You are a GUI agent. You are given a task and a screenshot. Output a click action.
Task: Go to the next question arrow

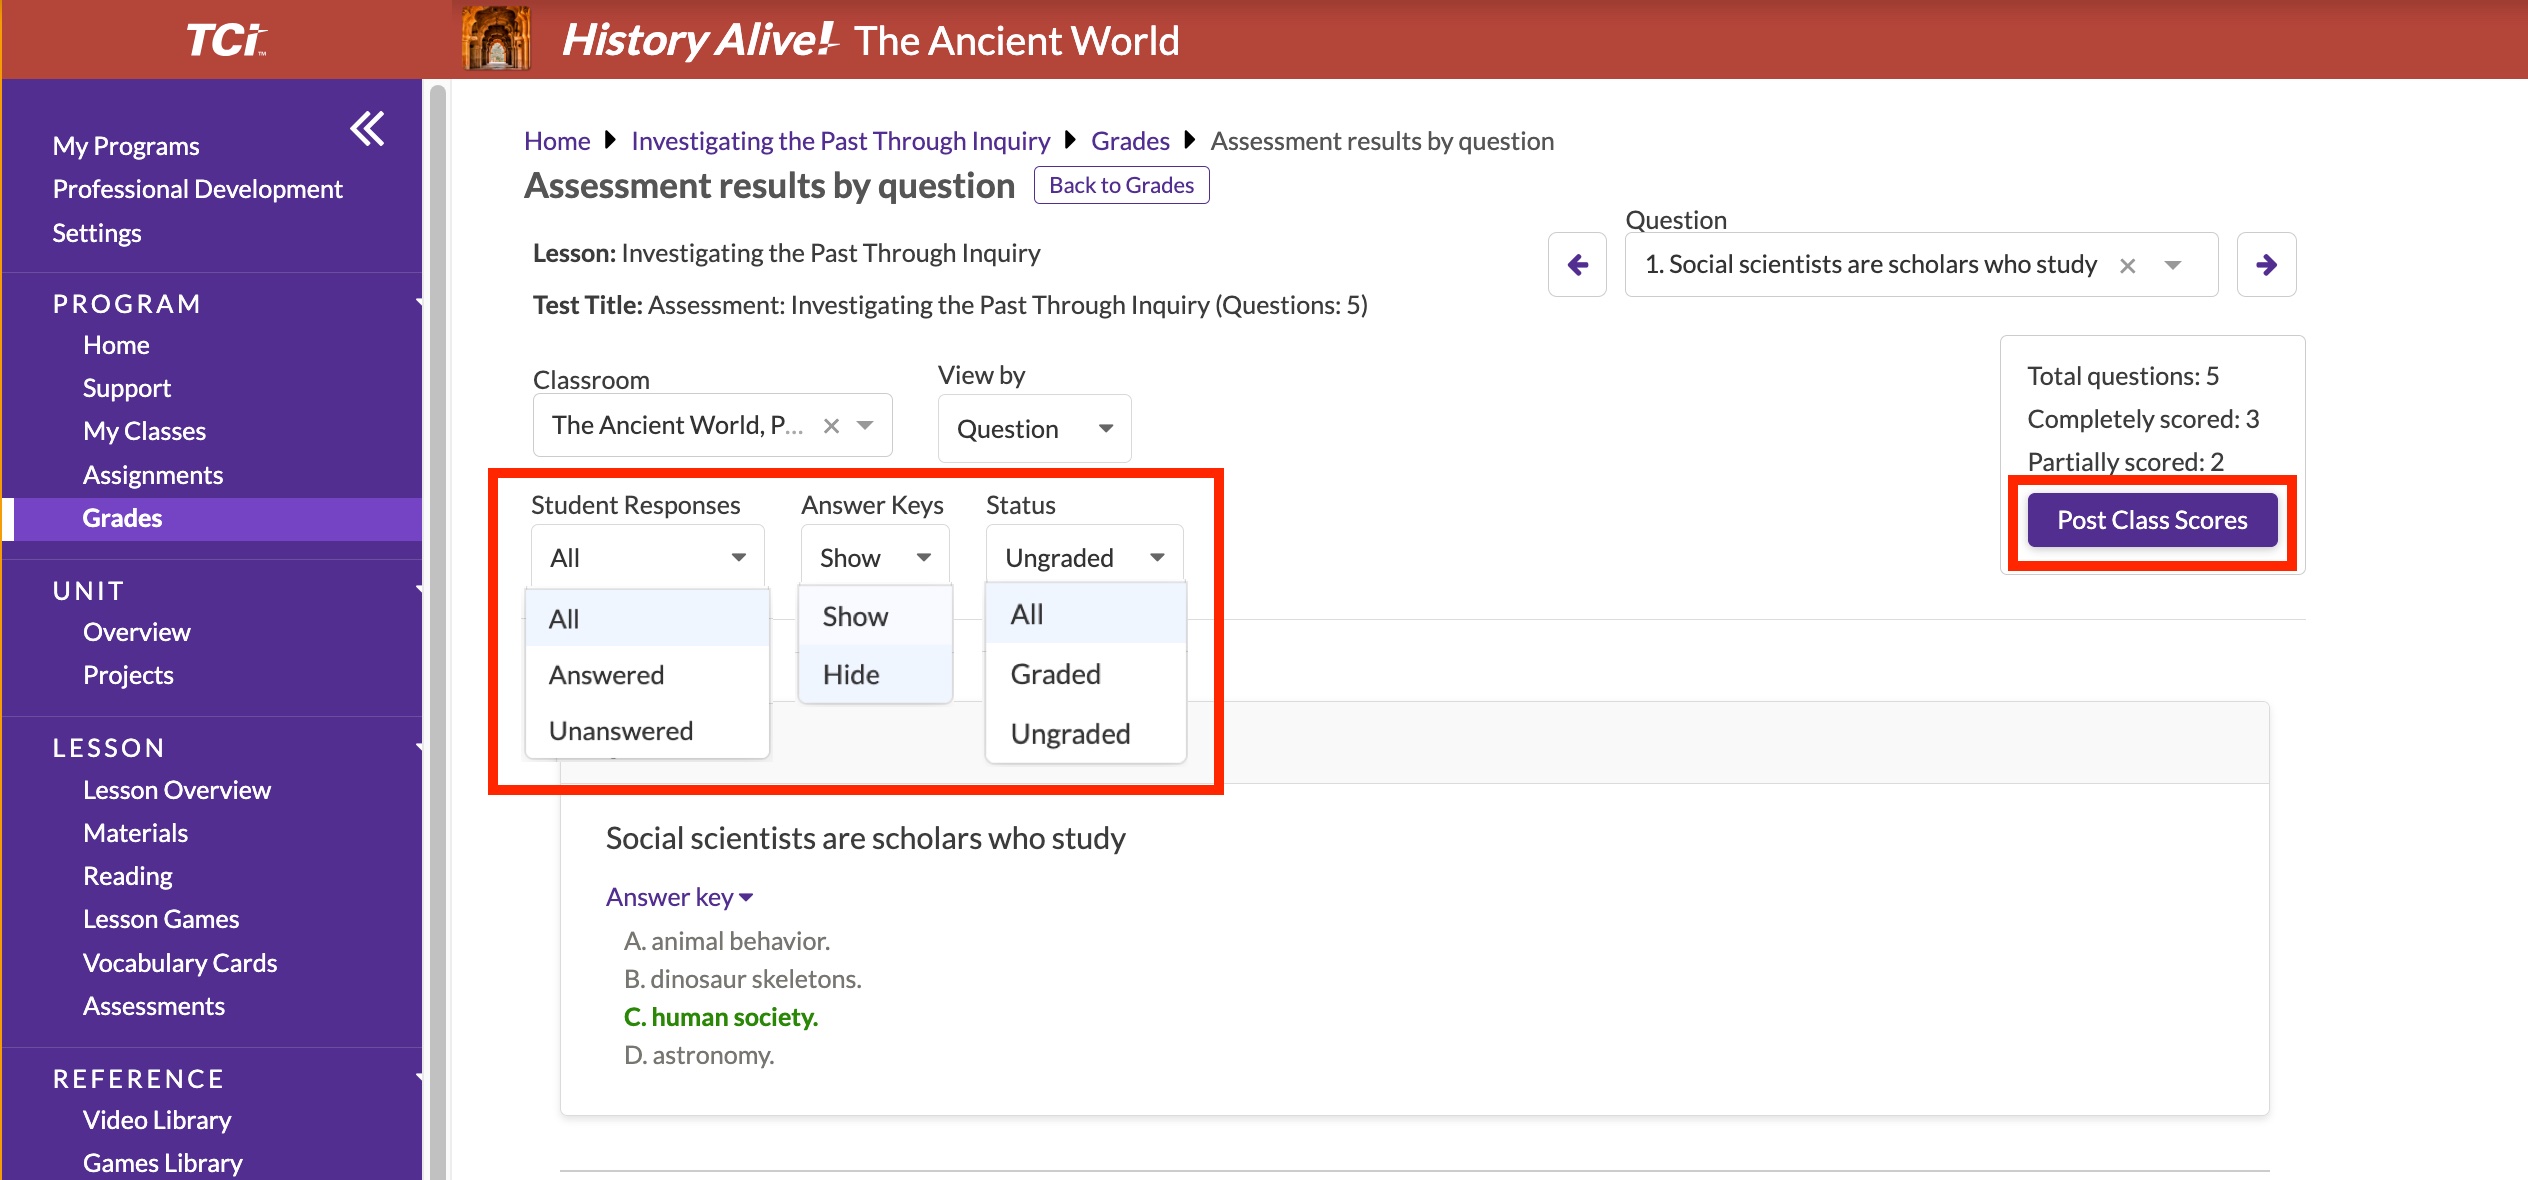point(2266,265)
